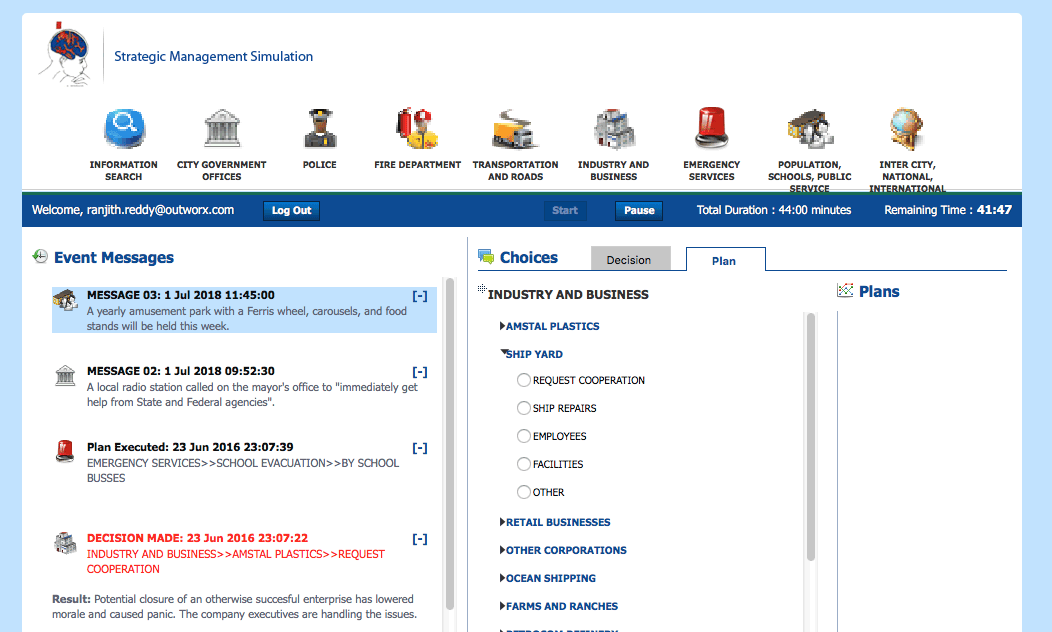This screenshot has height=632, width=1052.
Task: Click the Strategic Management Simulation title
Action: [213, 56]
